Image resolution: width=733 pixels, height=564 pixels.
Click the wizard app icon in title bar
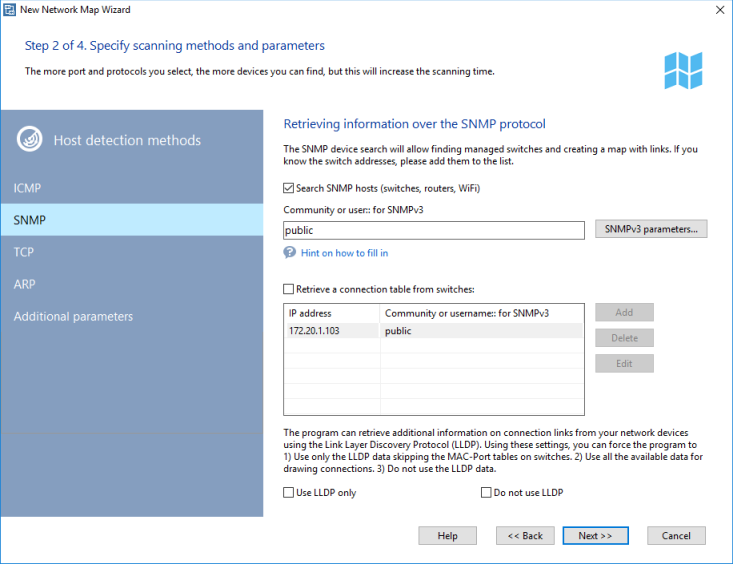[10, 10]
